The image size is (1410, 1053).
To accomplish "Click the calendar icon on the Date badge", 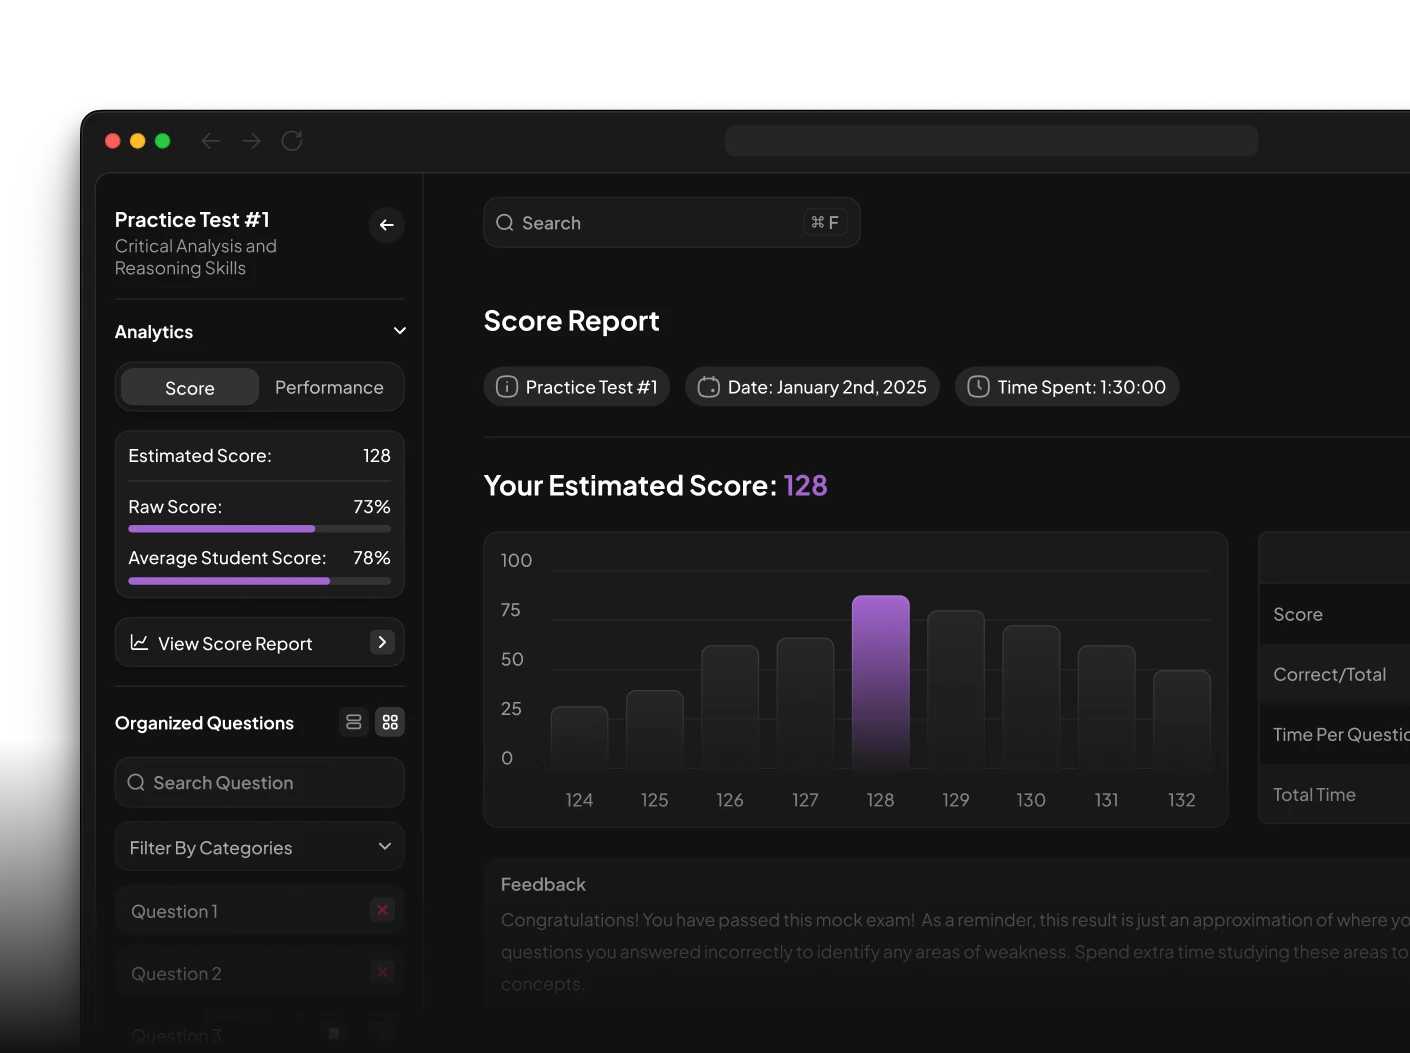I will click(708, 386).
